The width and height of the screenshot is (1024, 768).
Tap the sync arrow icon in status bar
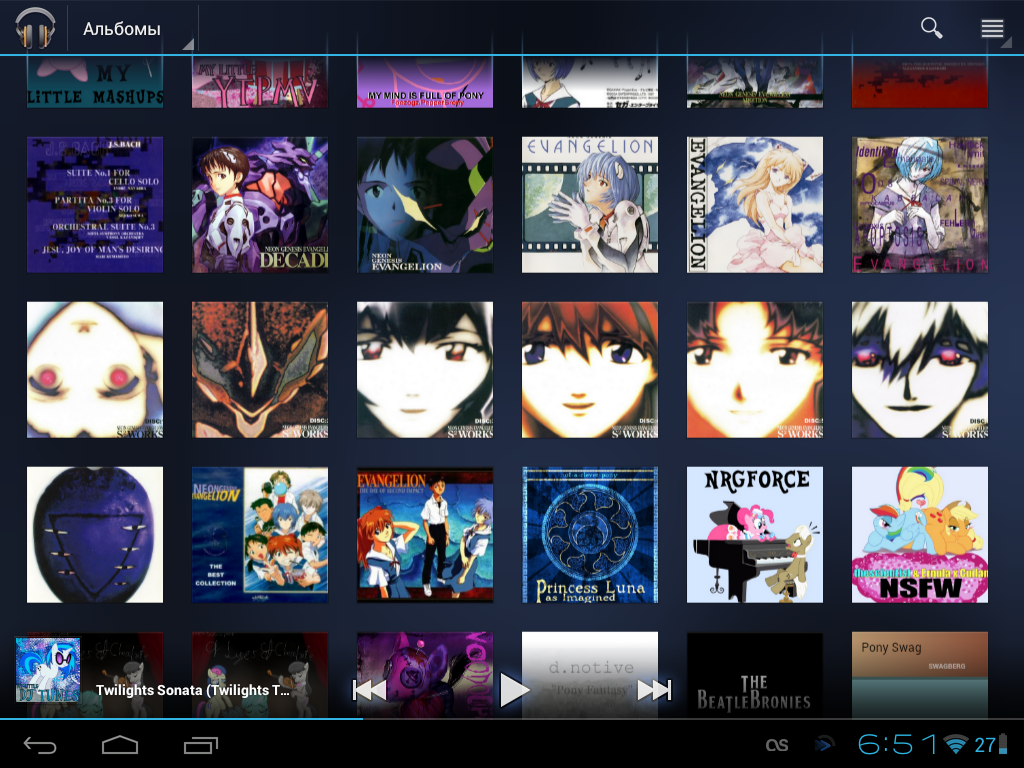(825, 744)
